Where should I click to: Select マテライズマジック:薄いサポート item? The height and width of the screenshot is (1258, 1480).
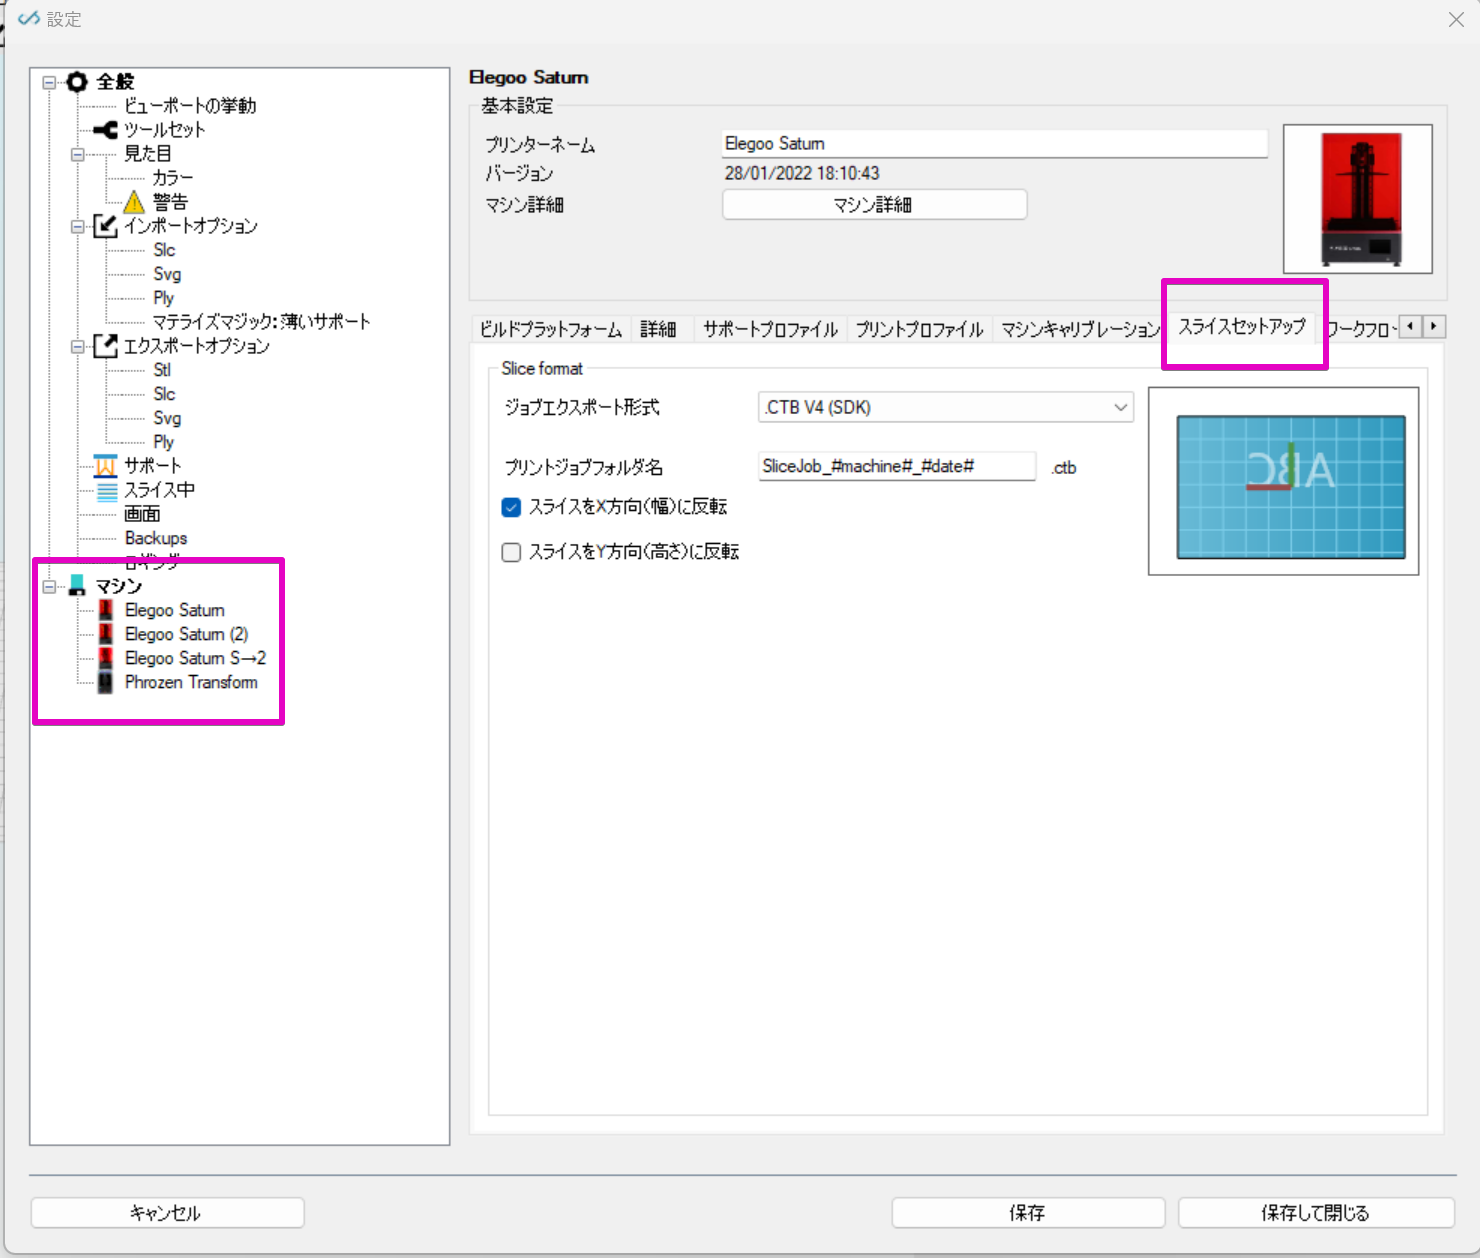[x=261, y=322]
